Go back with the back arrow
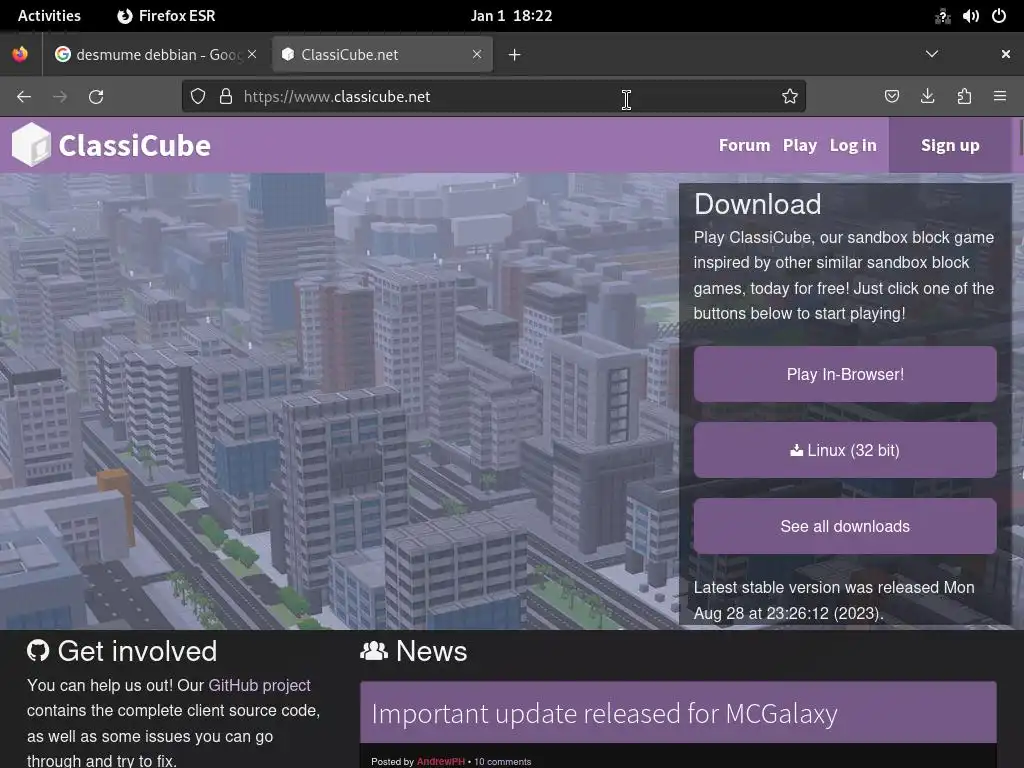This screenshot has height=768, width=1024. tap(24, 97)
